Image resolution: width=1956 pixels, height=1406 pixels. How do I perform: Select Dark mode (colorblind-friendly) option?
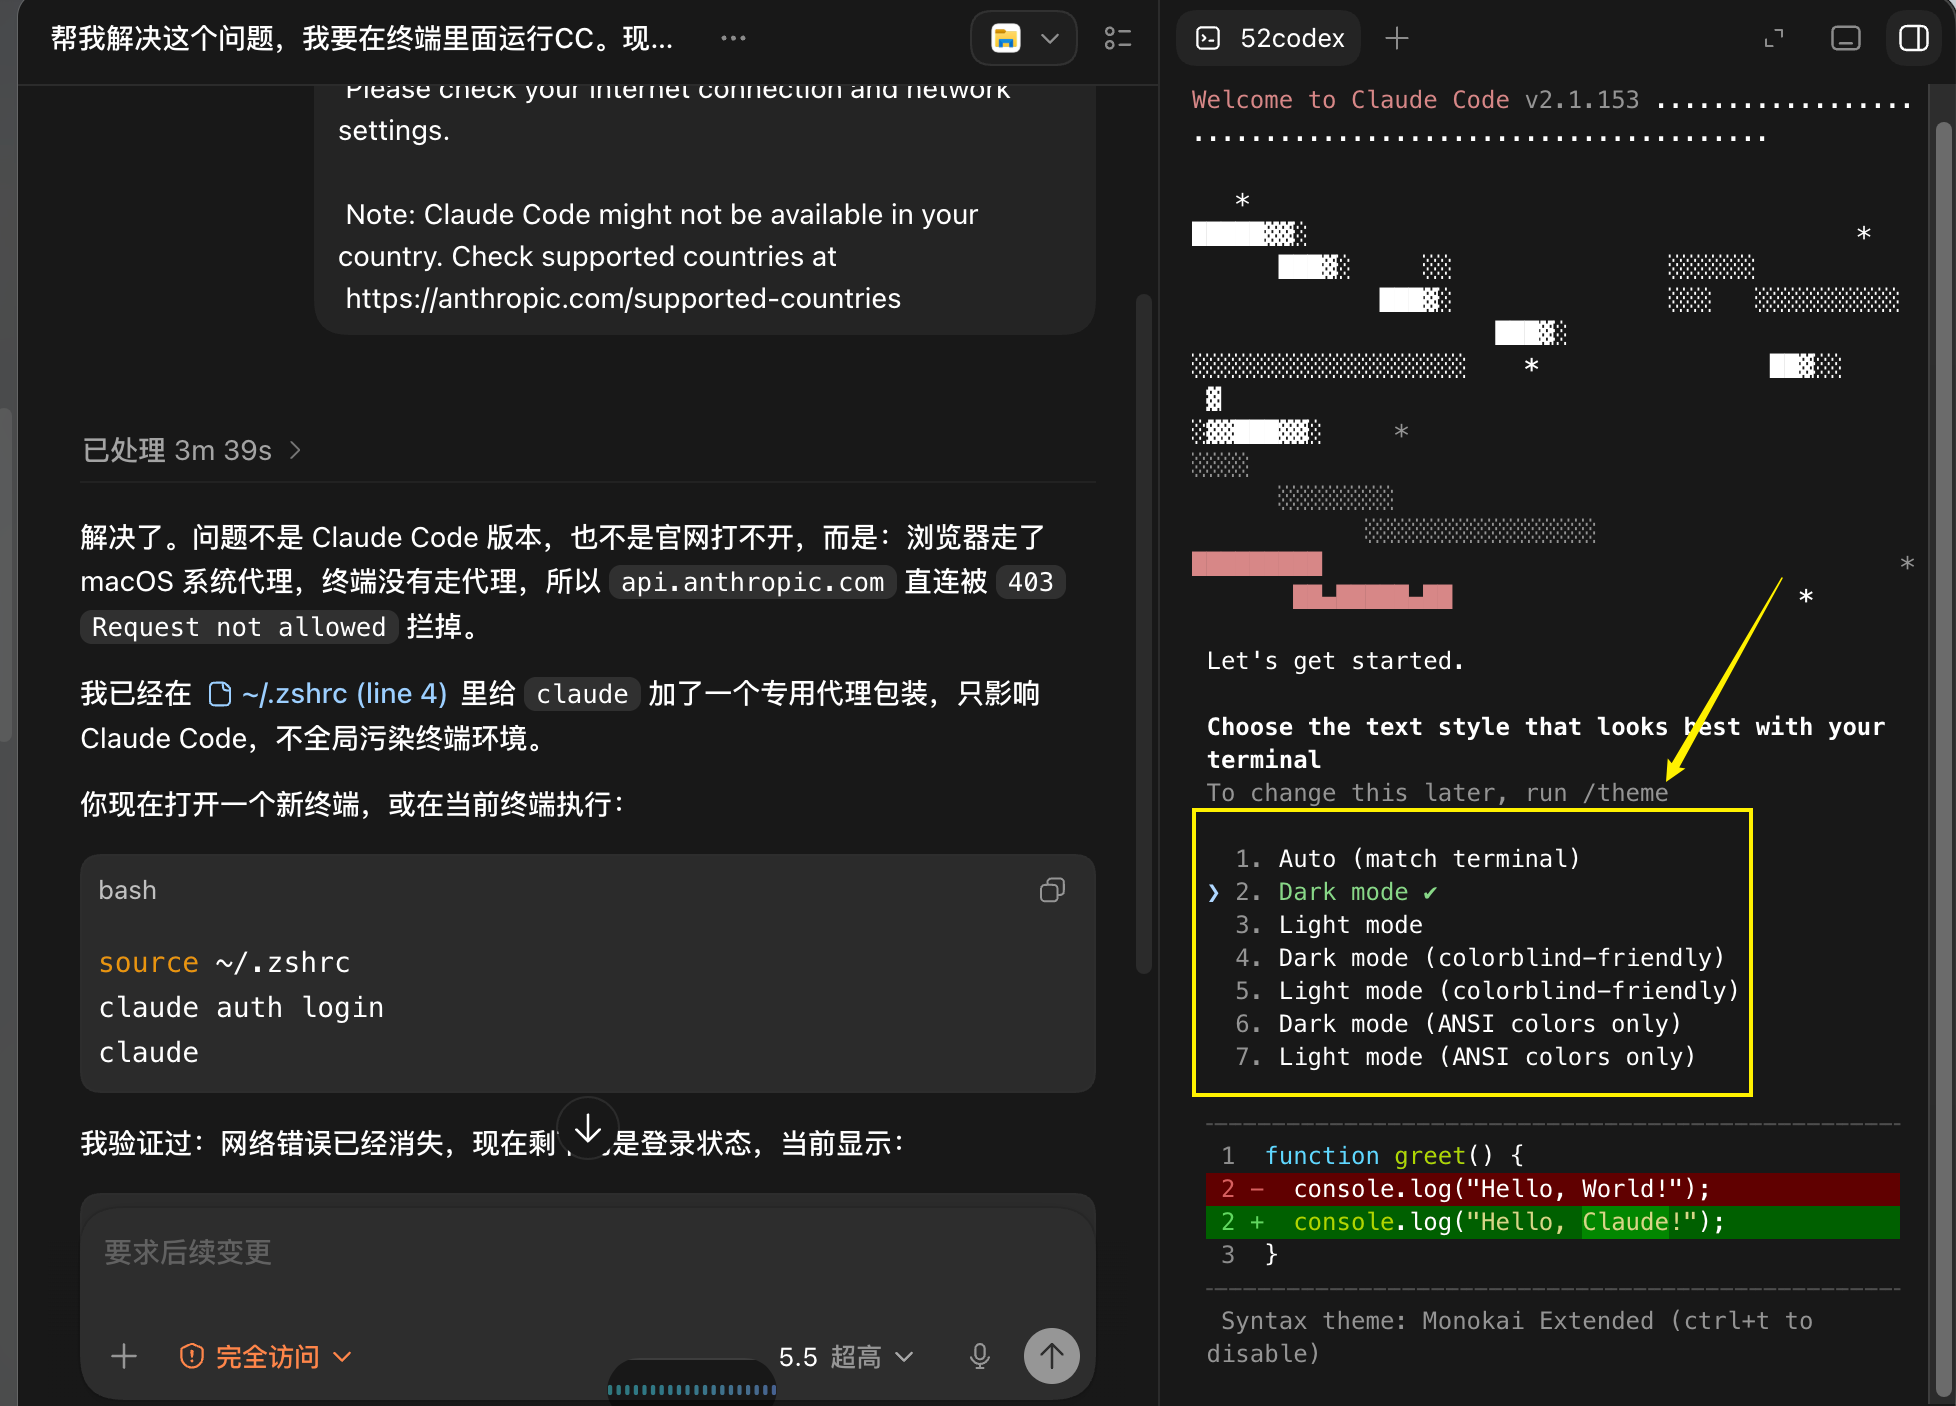pyautogui.click(x=1480, y=957)
